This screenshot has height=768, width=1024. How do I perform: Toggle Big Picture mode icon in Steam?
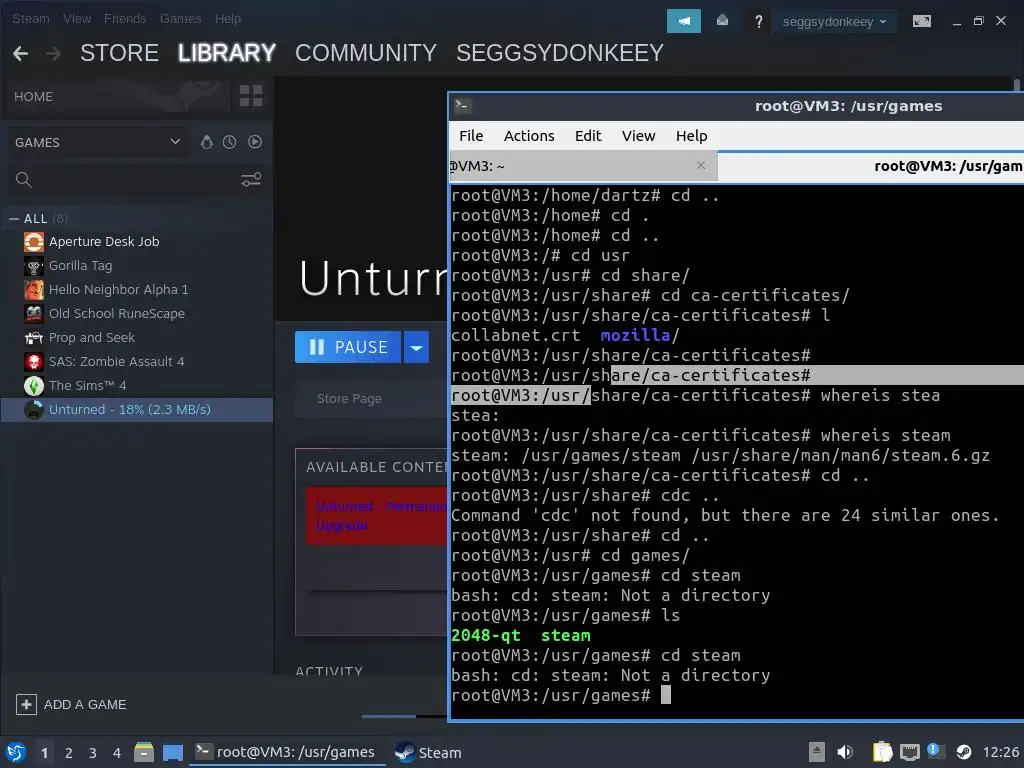click(x=921, y=21)
